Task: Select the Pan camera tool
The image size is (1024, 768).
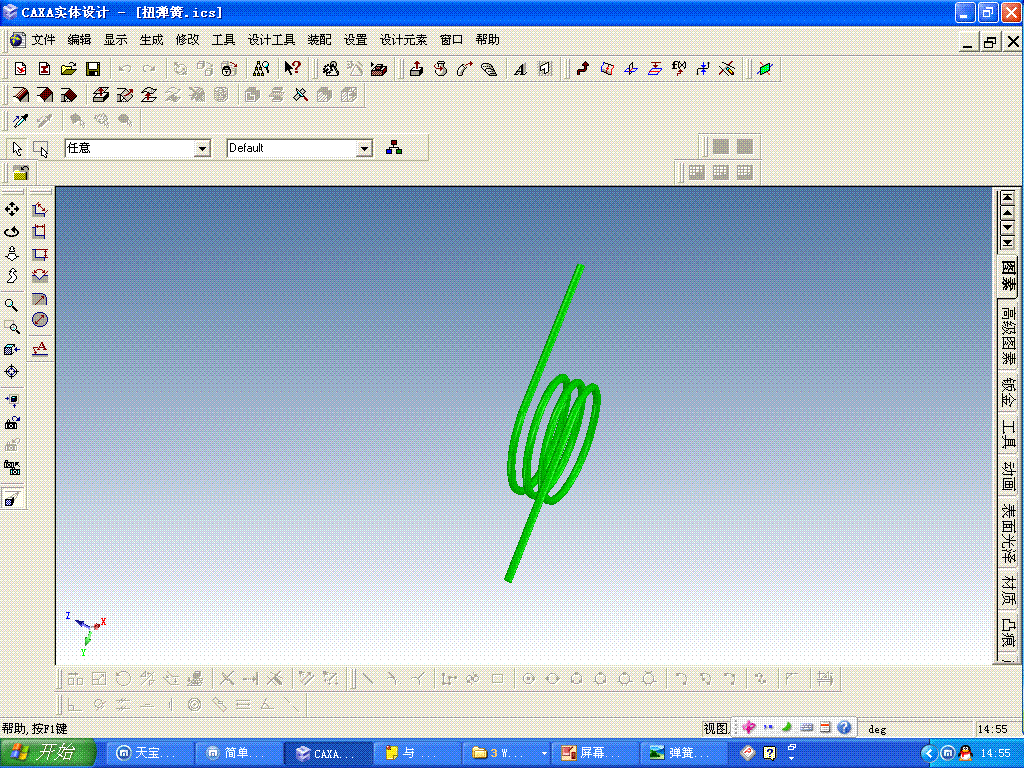Action: tap(12, 209)
